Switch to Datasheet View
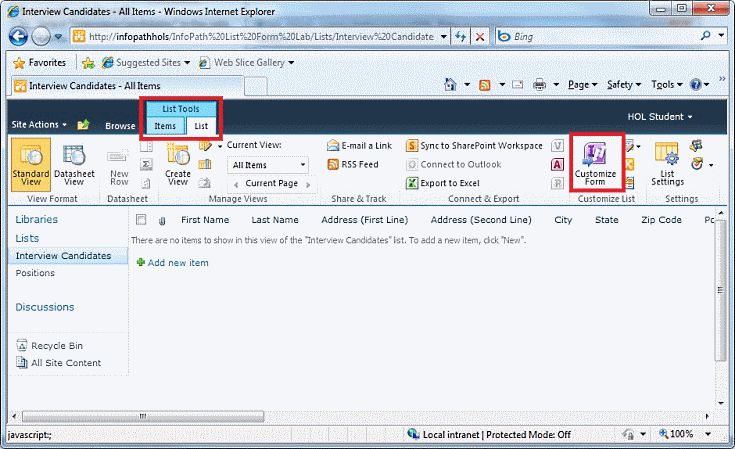The height and width of the screenshot is (449, 735). (74, 164)
